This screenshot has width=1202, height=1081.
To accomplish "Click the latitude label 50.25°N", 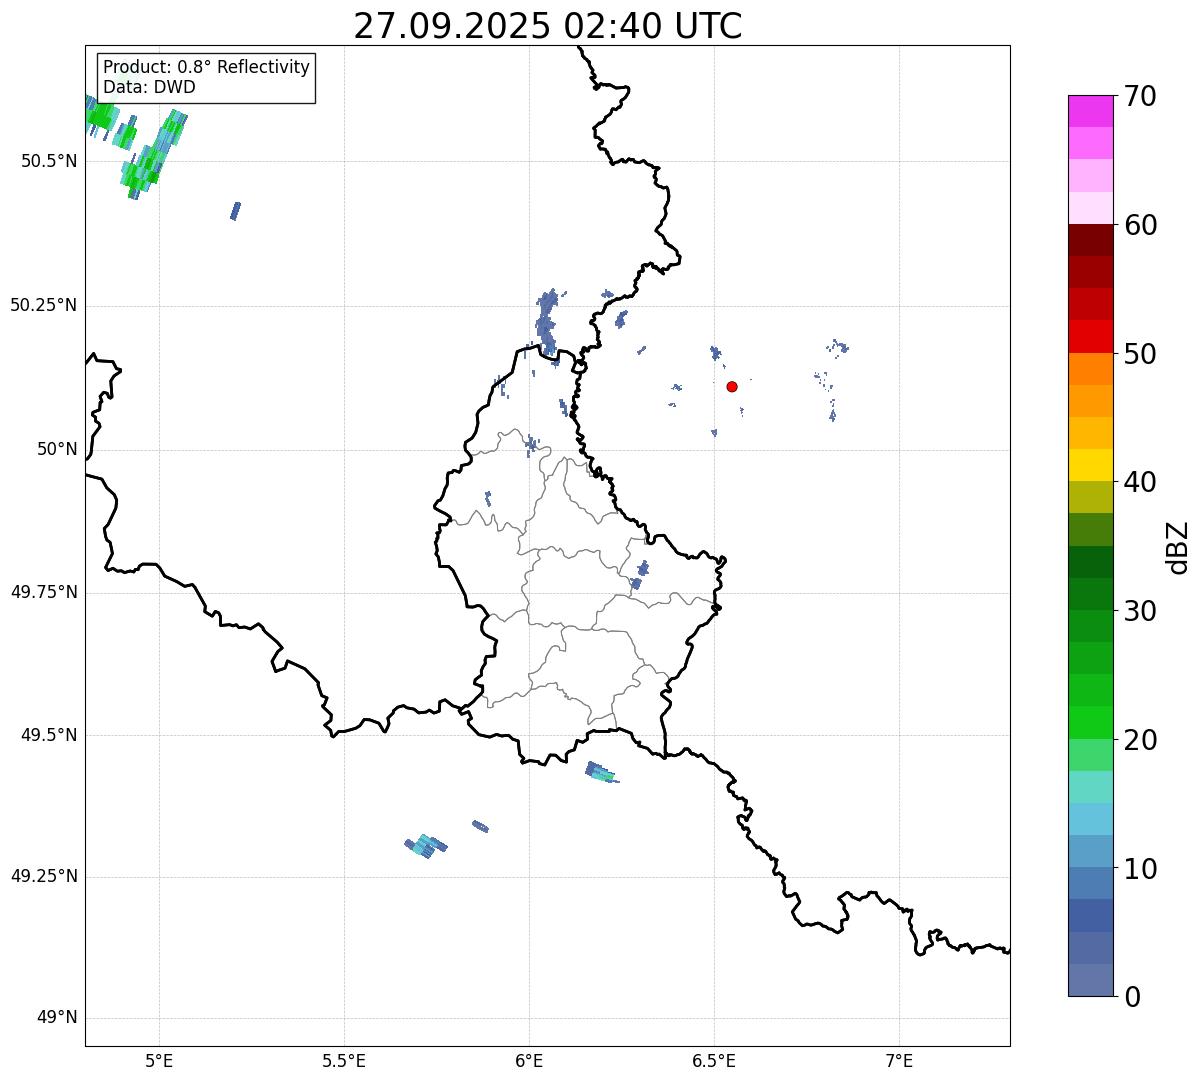I will point(44,305).
